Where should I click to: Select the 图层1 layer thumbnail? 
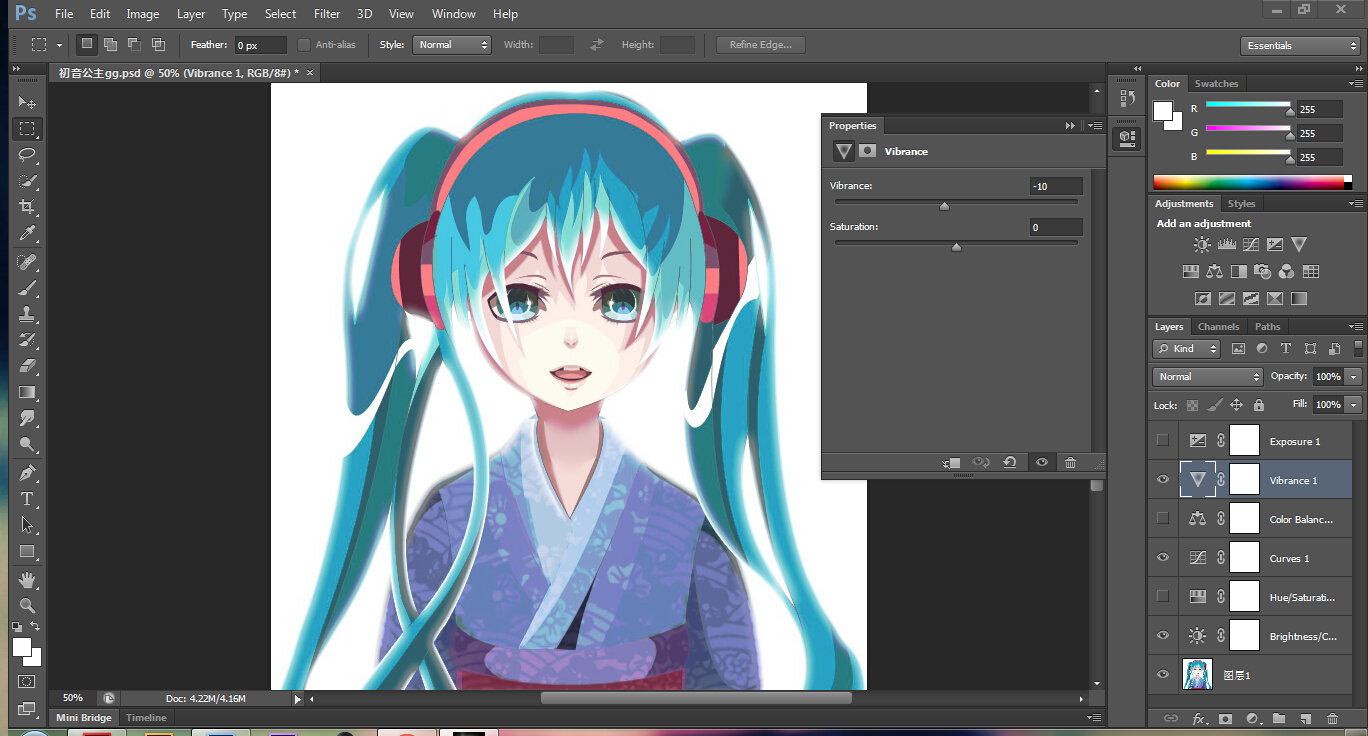[1197, 675]
